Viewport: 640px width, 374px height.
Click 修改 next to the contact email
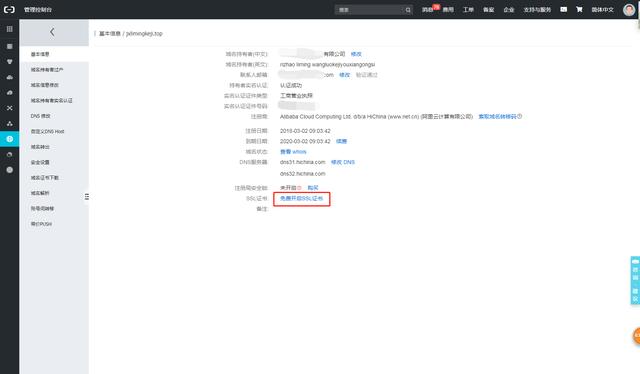click(x=344, y=75)
